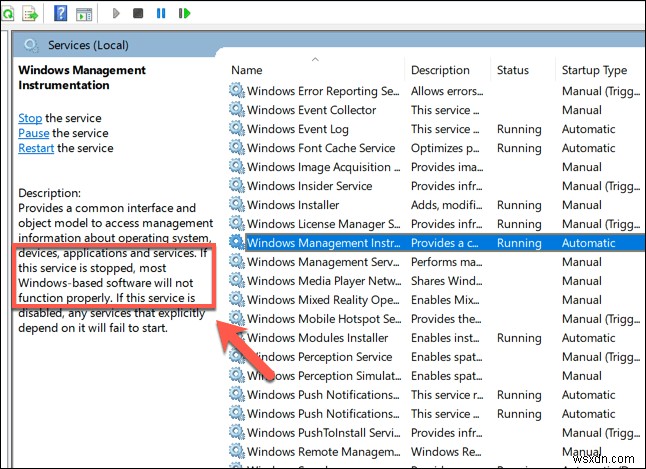This screenshot has height=469, width=646.
Task: Sort by the Startup Type column header
Action: (x=595, y=70)
